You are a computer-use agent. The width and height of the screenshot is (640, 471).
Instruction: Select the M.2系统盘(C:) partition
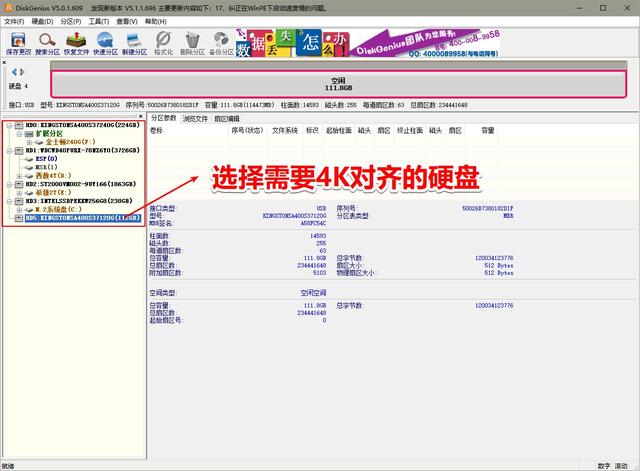[x=58, y=209]
